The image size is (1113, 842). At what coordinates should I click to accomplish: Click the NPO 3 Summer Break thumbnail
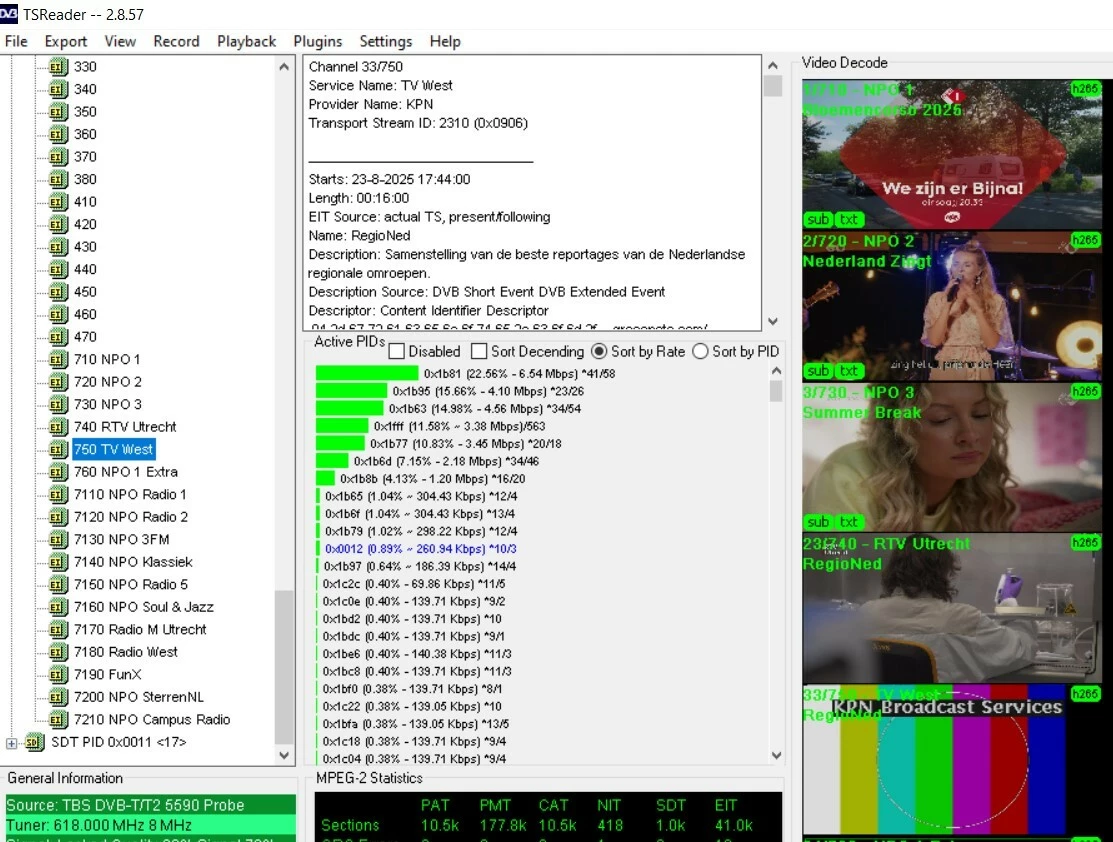click(x=952, y=457)
